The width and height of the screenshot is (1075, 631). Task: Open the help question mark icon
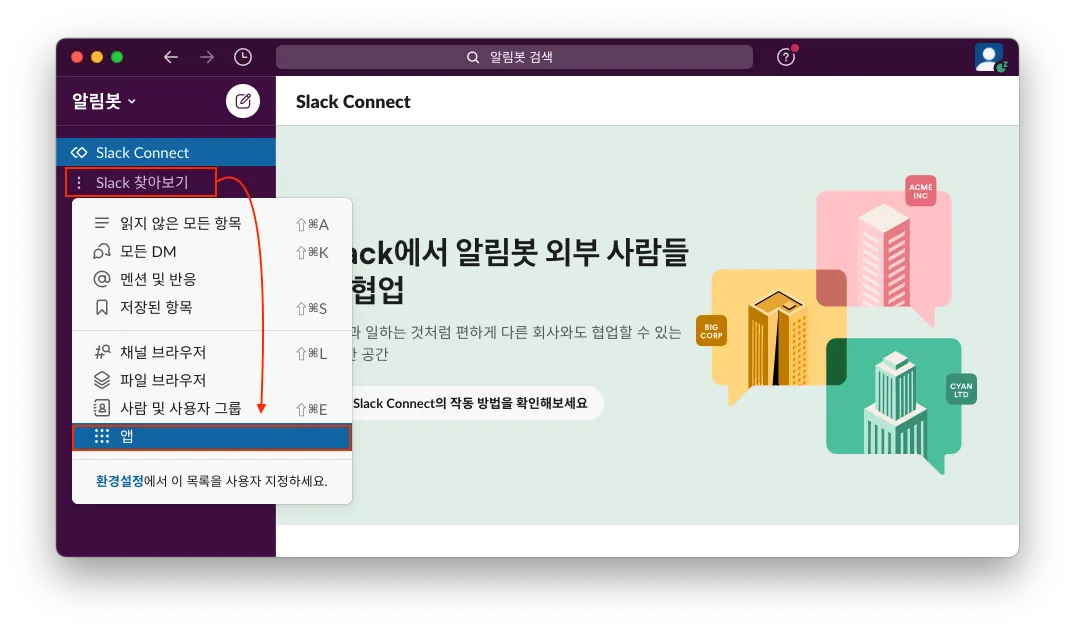[786, 57]
